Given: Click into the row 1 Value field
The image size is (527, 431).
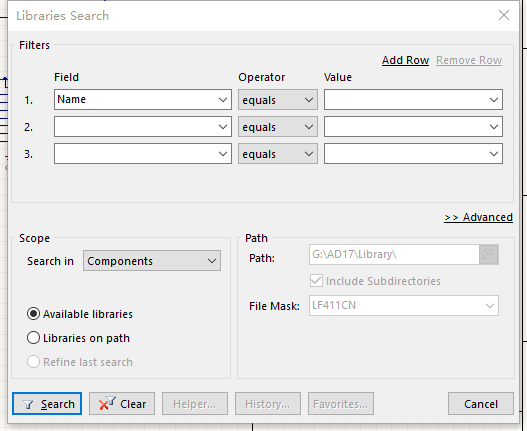Looking at the screenshot, I should (405, 100).
